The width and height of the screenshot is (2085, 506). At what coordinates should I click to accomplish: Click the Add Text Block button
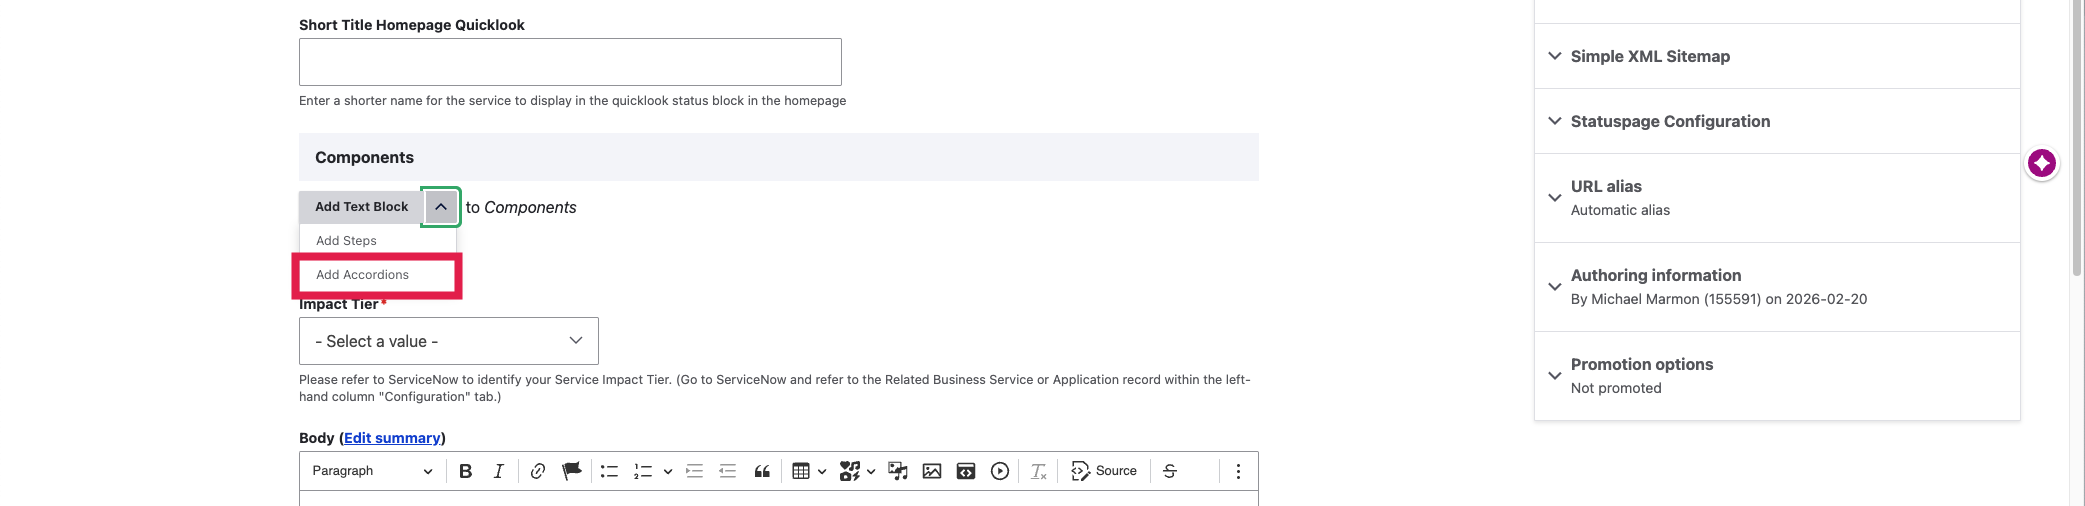[361, 207]
